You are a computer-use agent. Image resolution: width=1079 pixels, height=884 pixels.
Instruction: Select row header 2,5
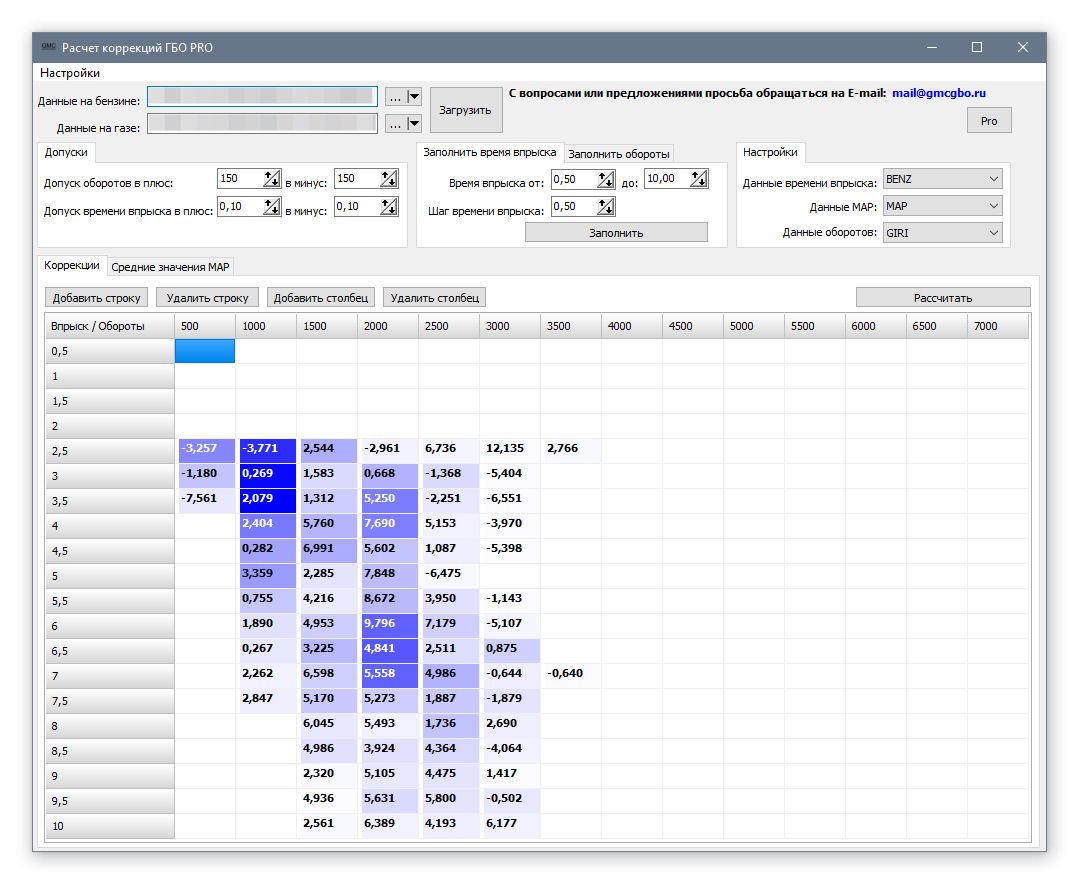pos(109,451)
